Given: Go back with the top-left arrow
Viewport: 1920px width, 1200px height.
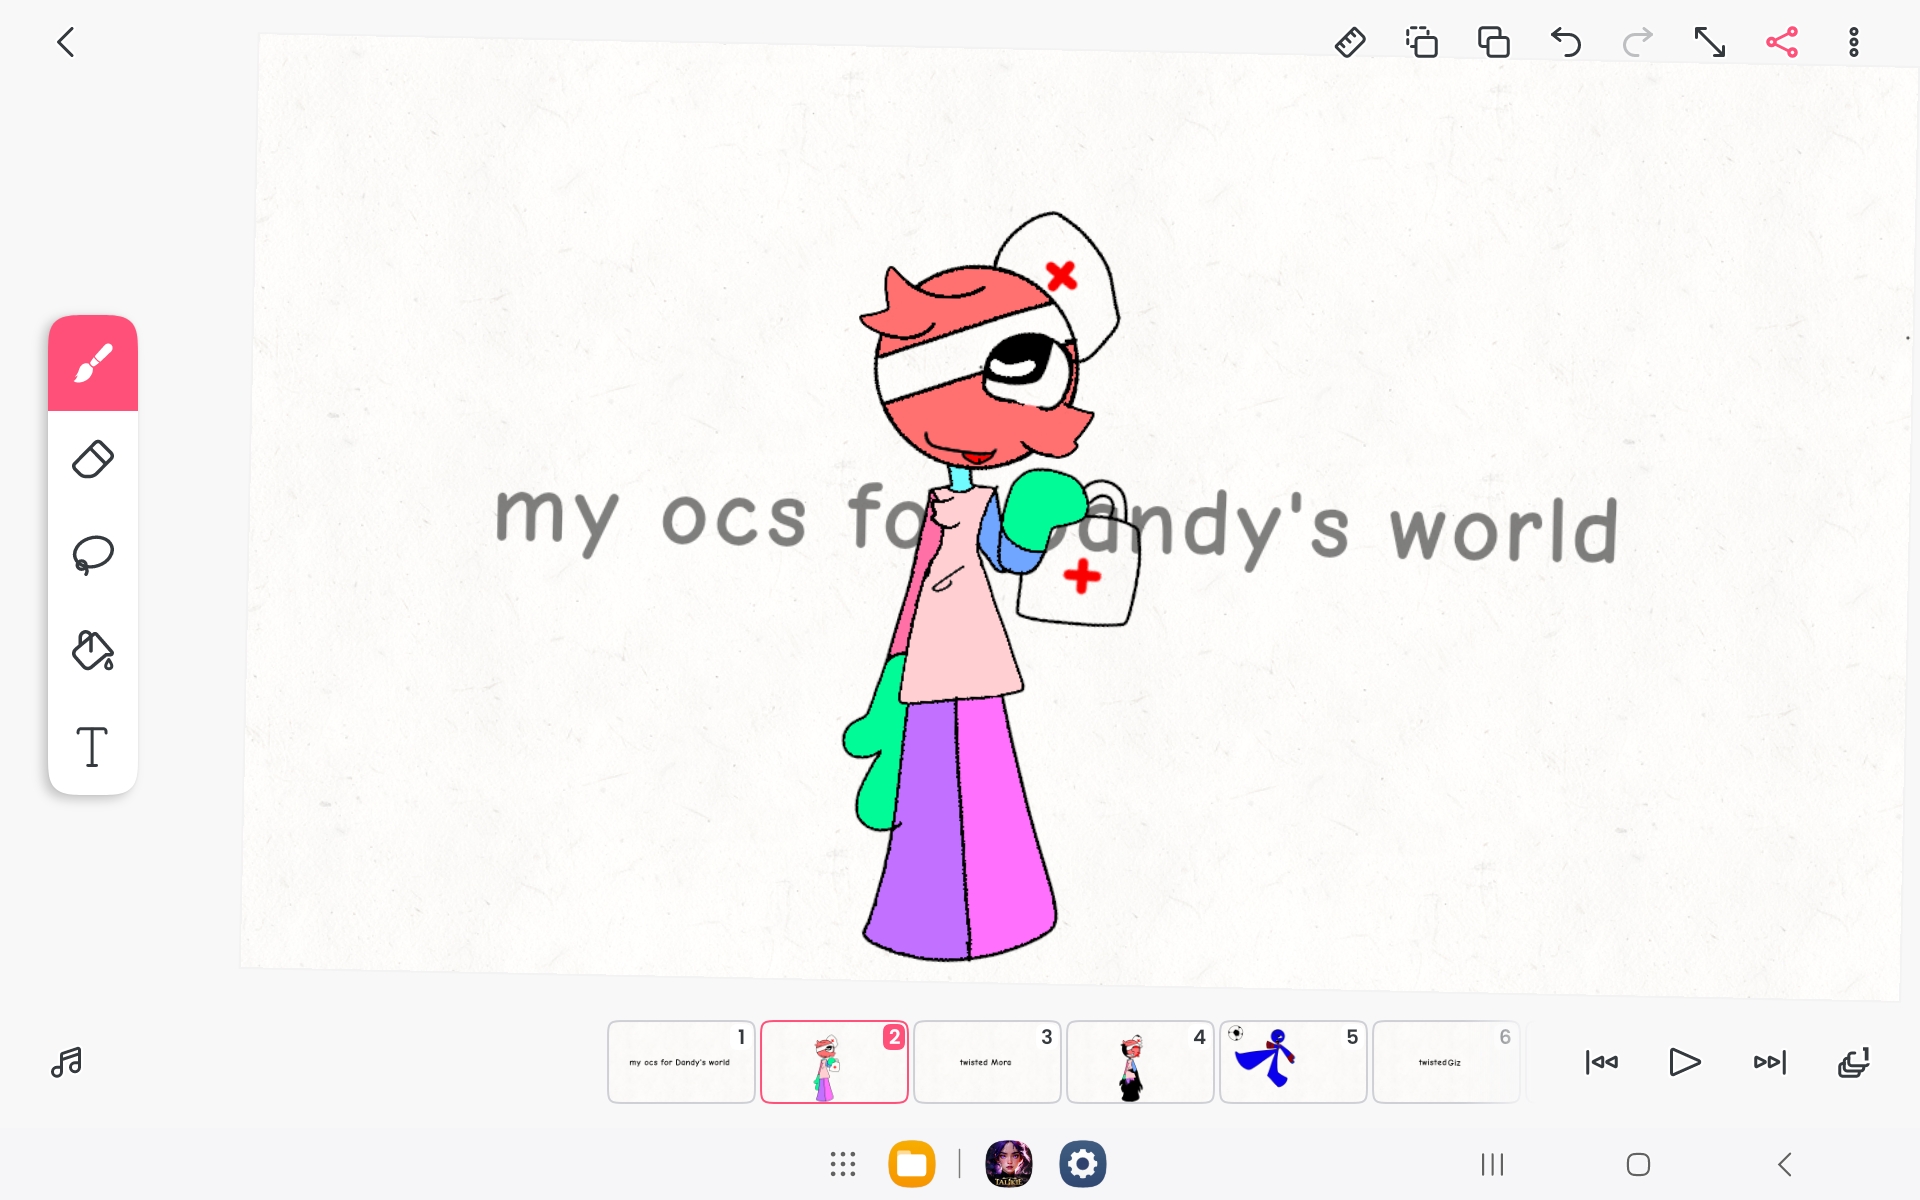Looking at the screenshot, I should point(66,42).
